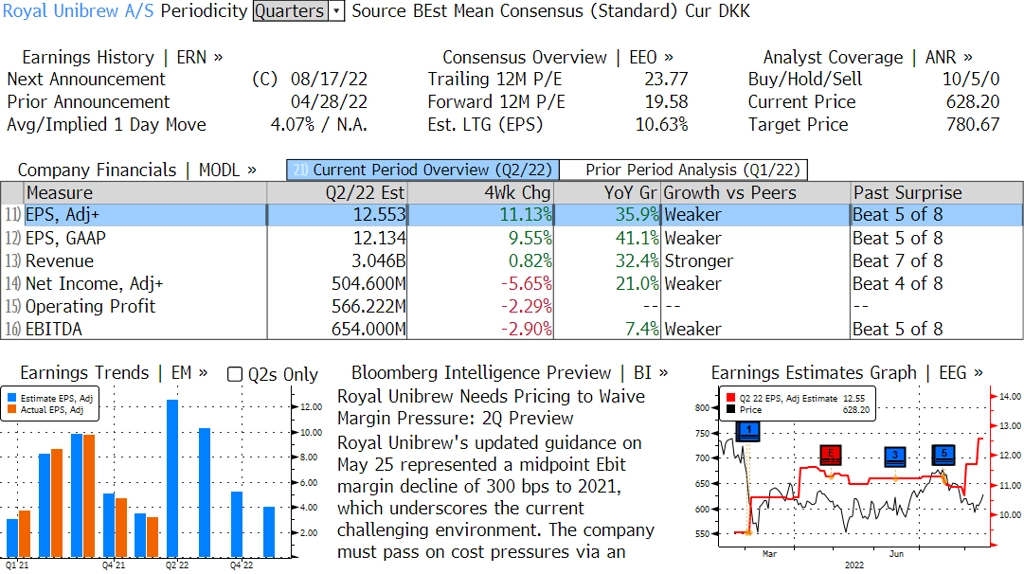
Task: Open Royal Unibrew A/S company link
Action: (78, 11)
